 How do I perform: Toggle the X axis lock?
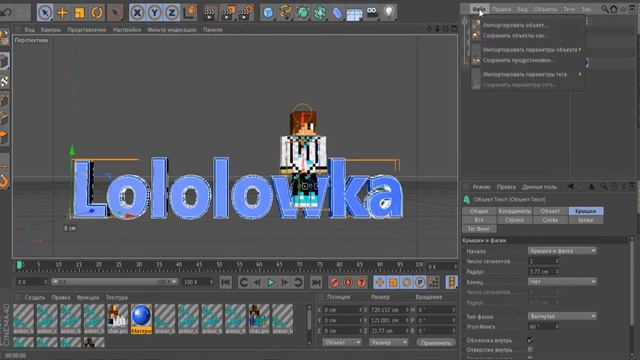point(138,13)
